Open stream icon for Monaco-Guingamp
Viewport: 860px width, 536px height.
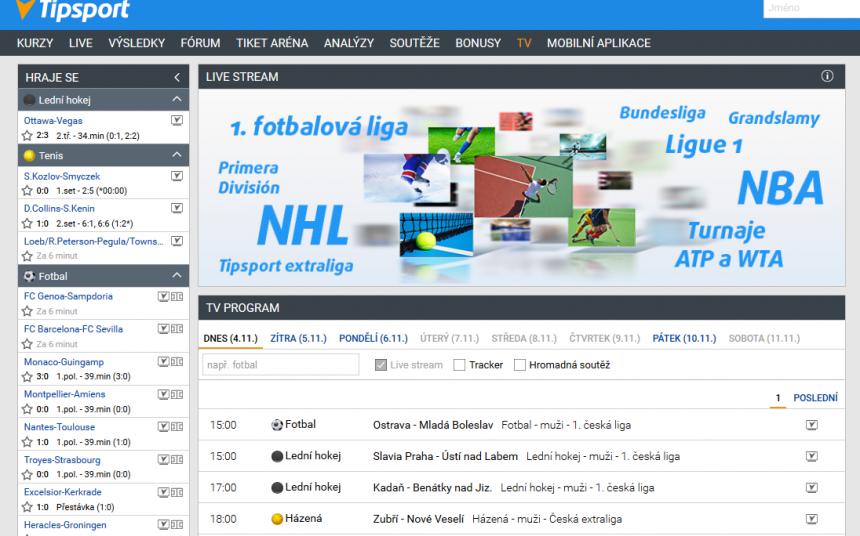click(163, 362)
